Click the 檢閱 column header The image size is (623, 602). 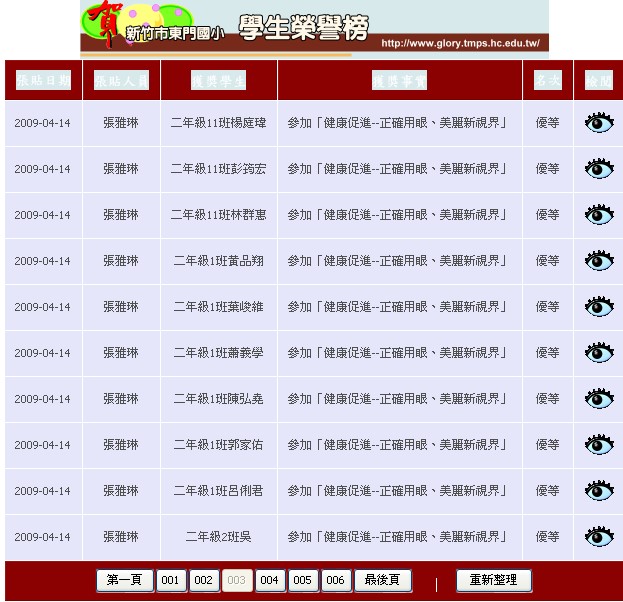tap(599, 80)
